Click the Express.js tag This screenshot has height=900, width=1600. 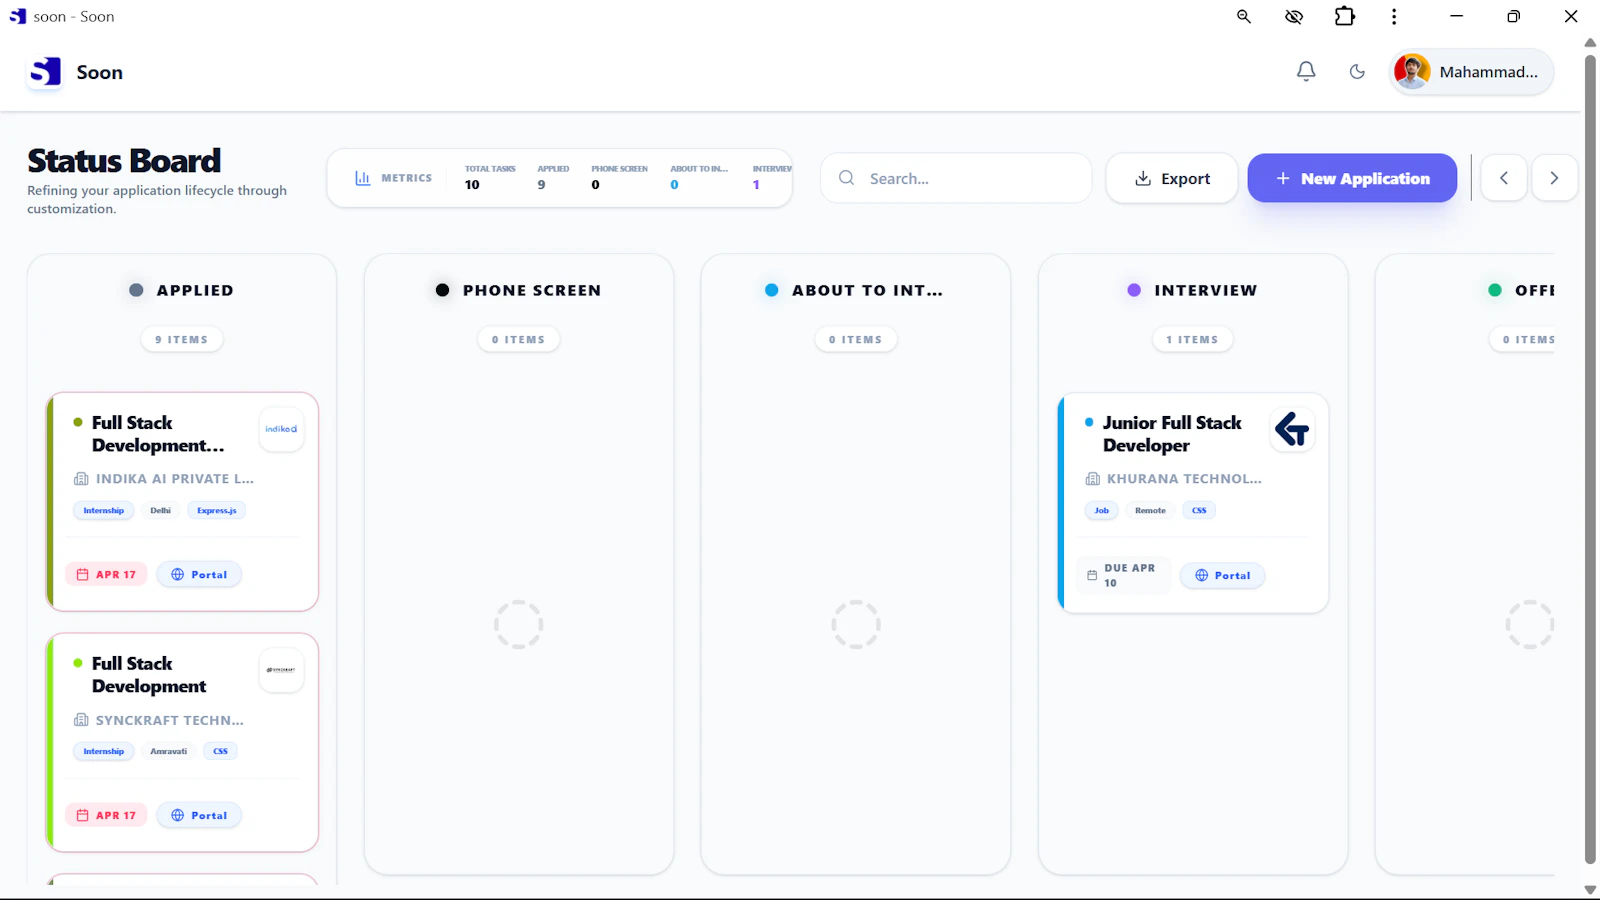[x=217, y=510]
